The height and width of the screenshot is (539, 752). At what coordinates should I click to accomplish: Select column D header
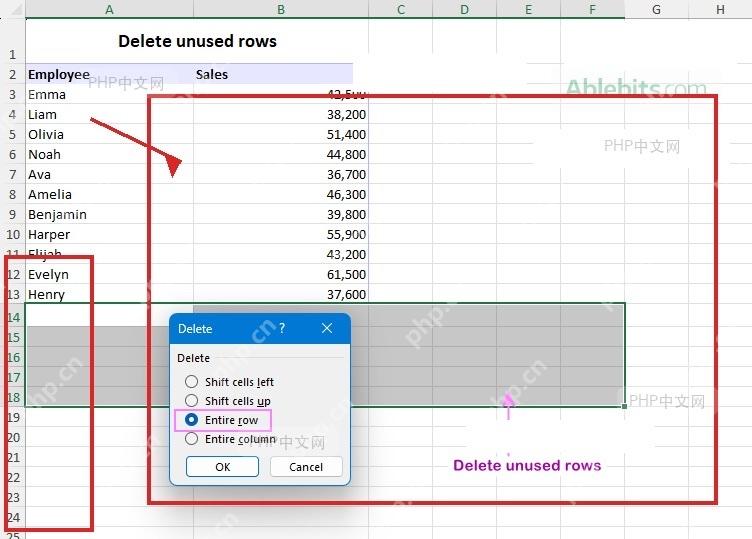(465, 9)
